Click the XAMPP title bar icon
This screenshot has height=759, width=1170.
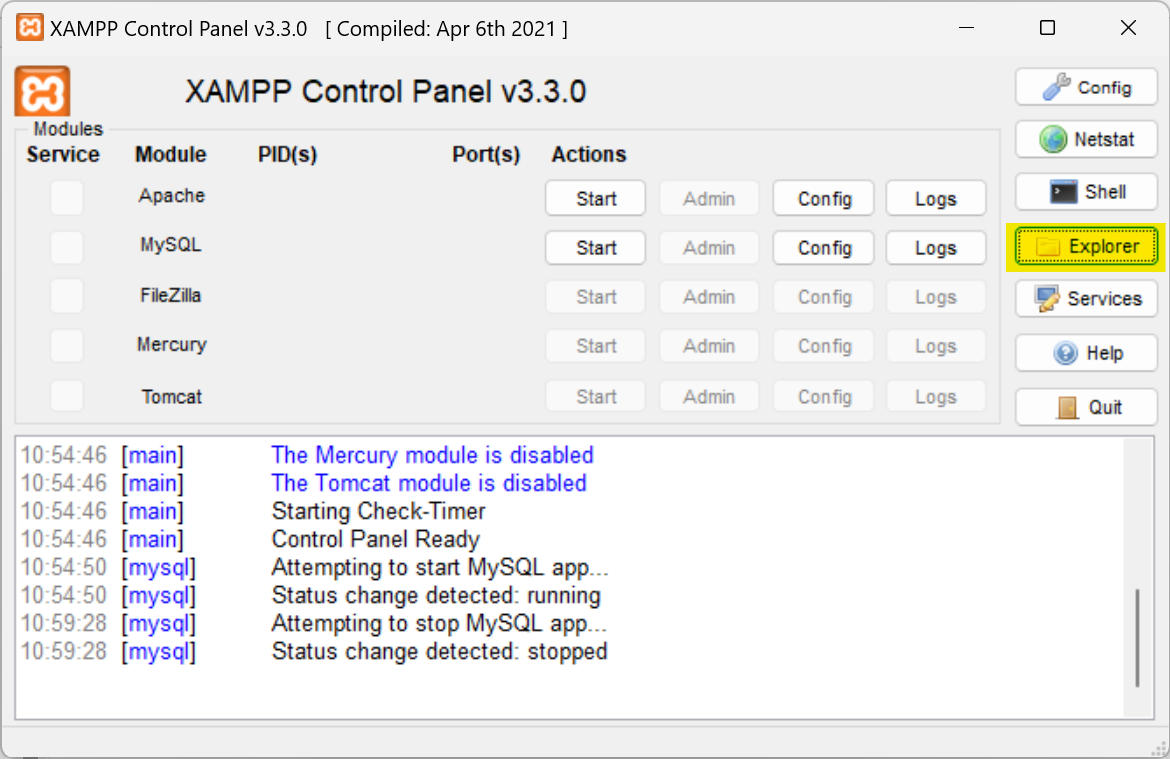point(30,28)
